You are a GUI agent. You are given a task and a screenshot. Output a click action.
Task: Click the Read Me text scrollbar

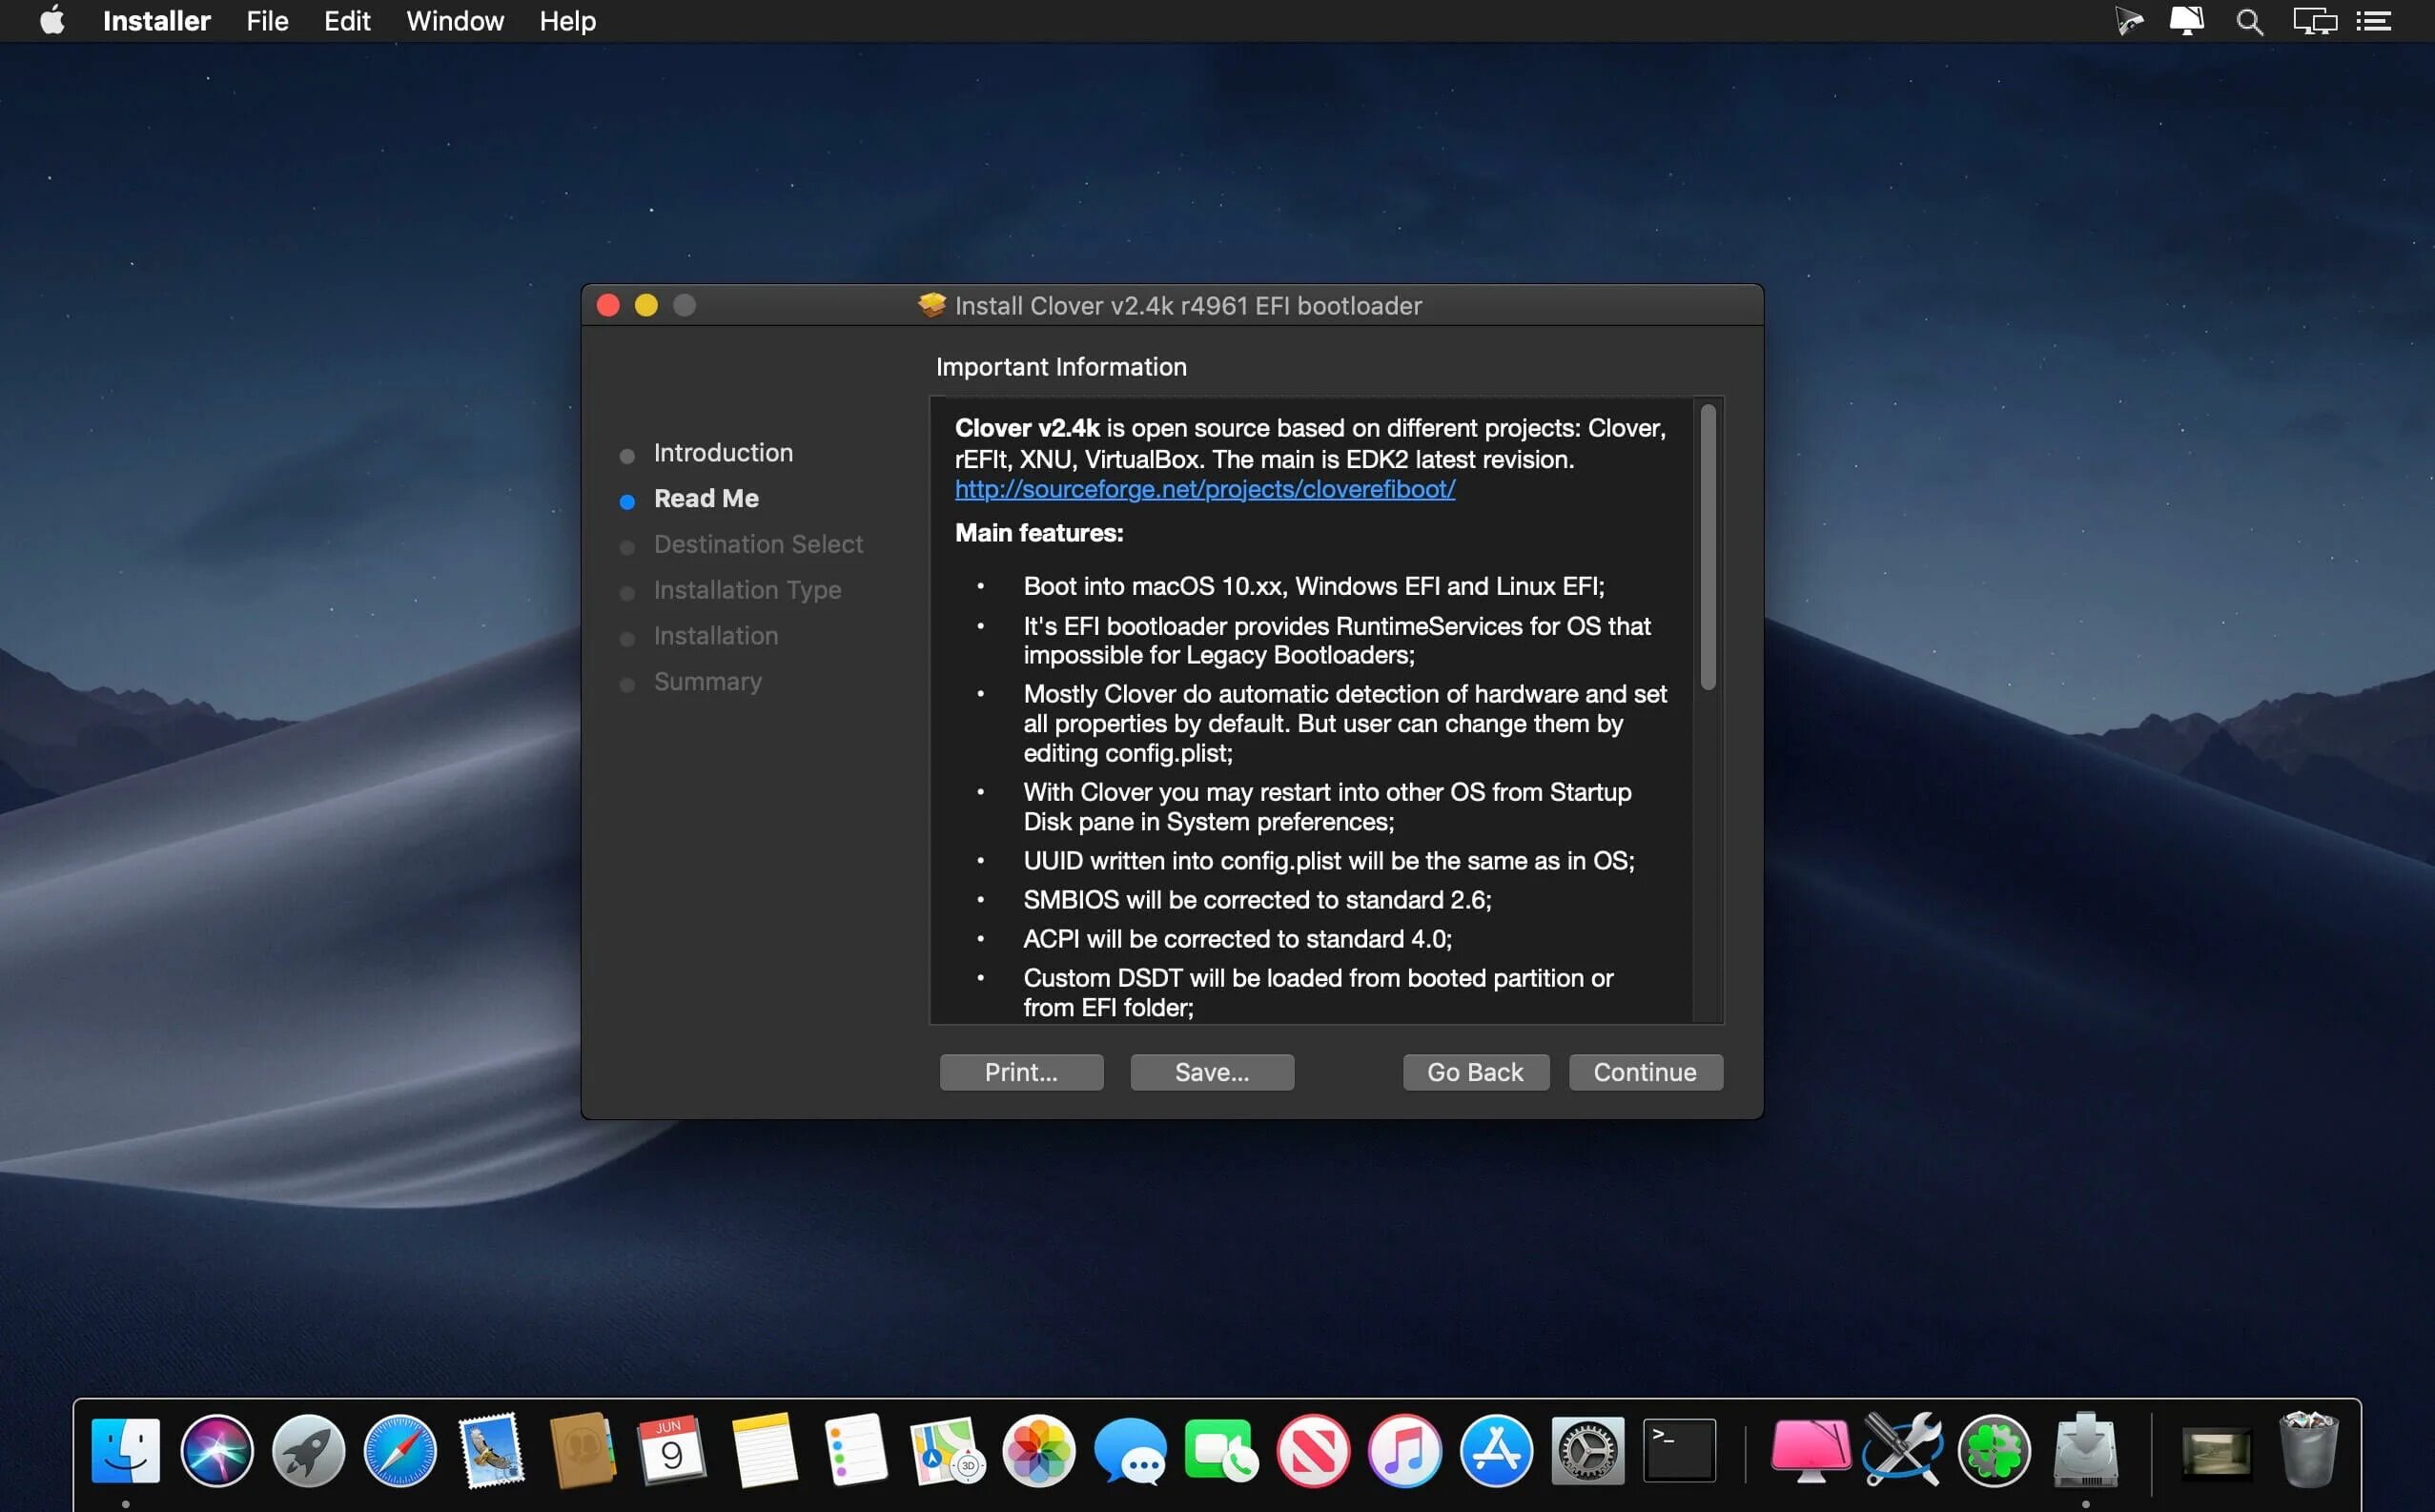click(x=1708, y=547)
